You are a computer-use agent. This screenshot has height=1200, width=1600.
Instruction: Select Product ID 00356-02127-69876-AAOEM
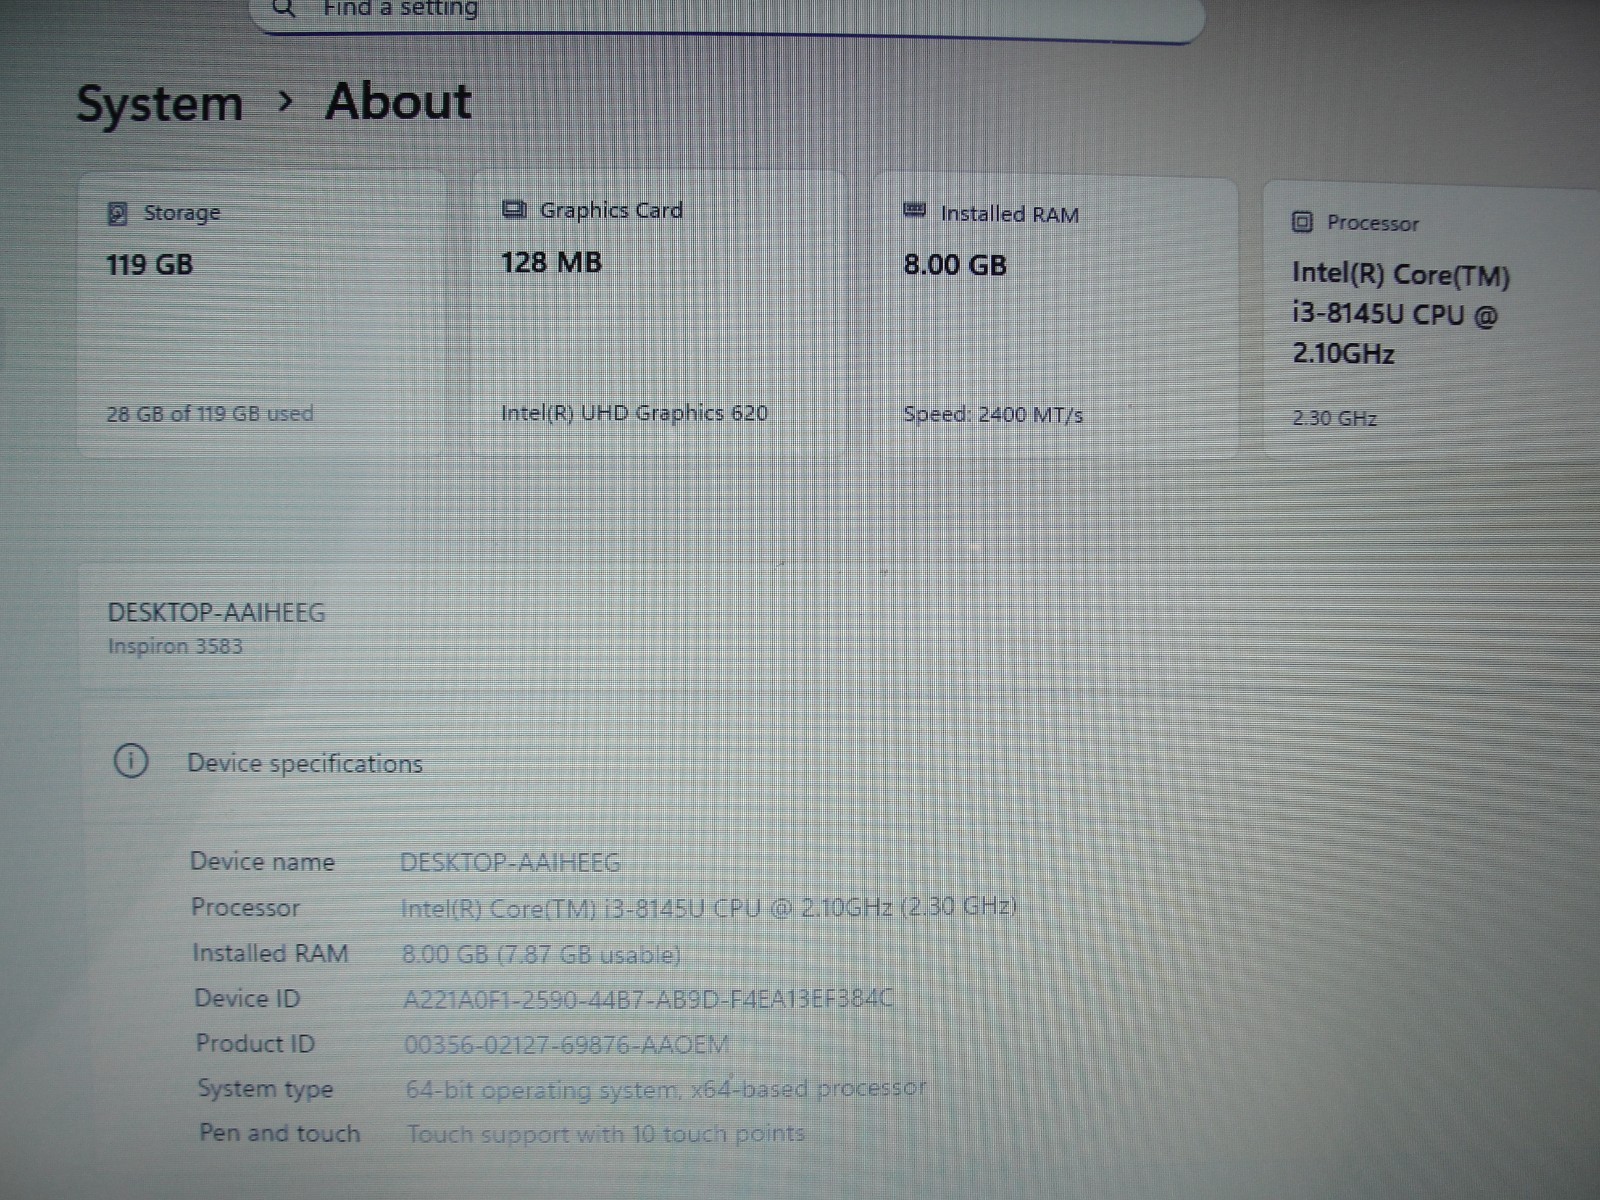point(567,1045)
